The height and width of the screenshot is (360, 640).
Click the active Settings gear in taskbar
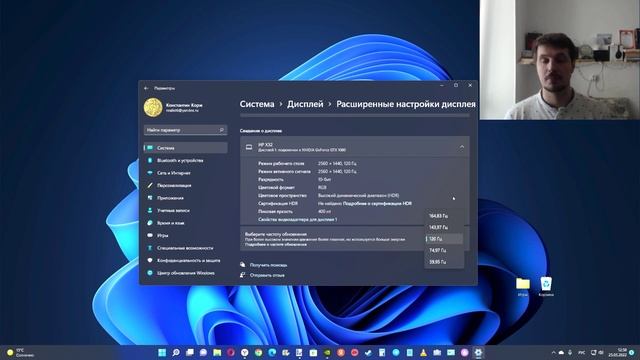coord(478,352)
